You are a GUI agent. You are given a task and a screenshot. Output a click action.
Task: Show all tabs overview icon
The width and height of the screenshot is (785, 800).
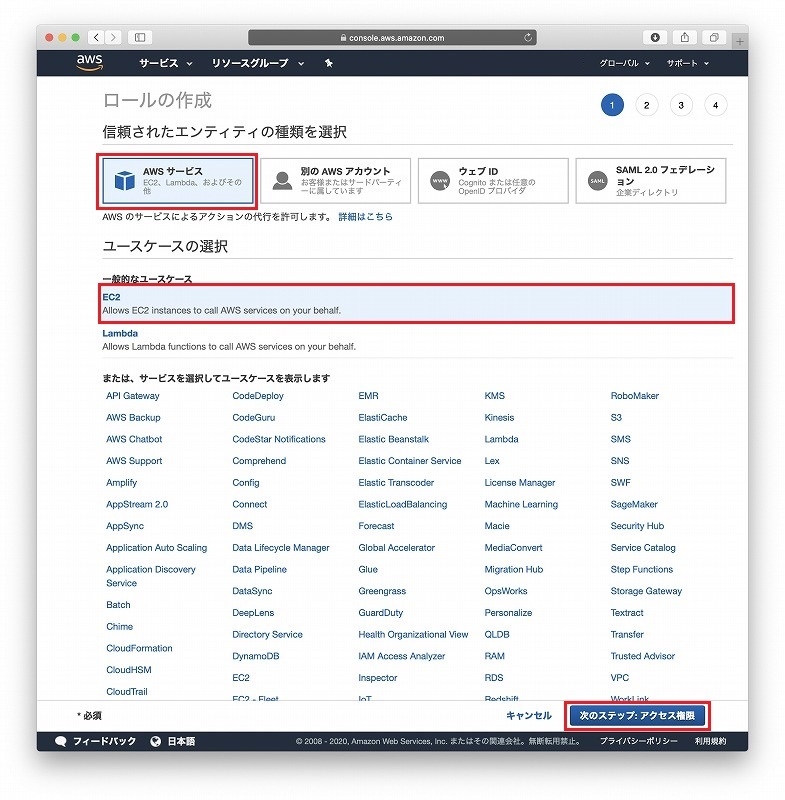pos(714,37)
